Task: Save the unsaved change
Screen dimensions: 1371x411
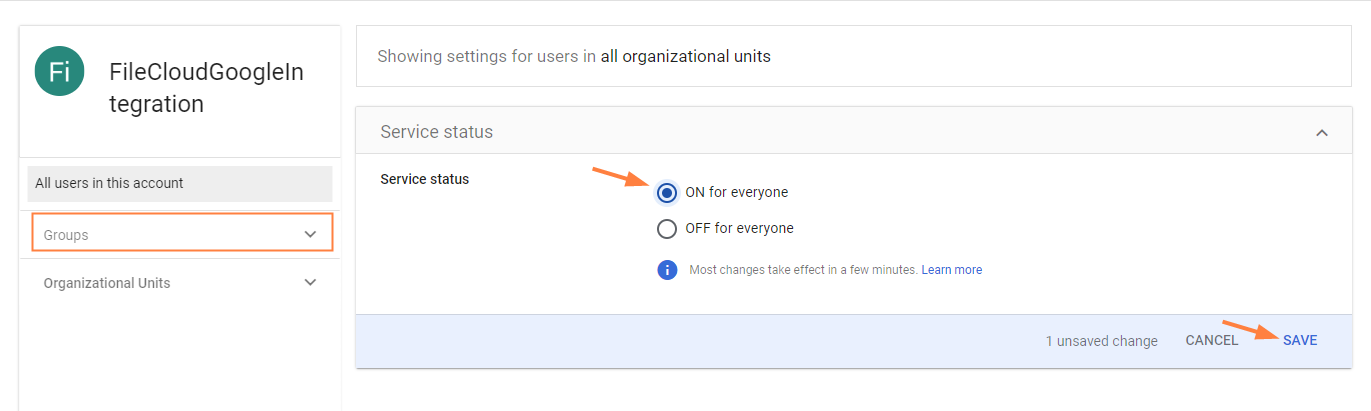Action: 1300,341
